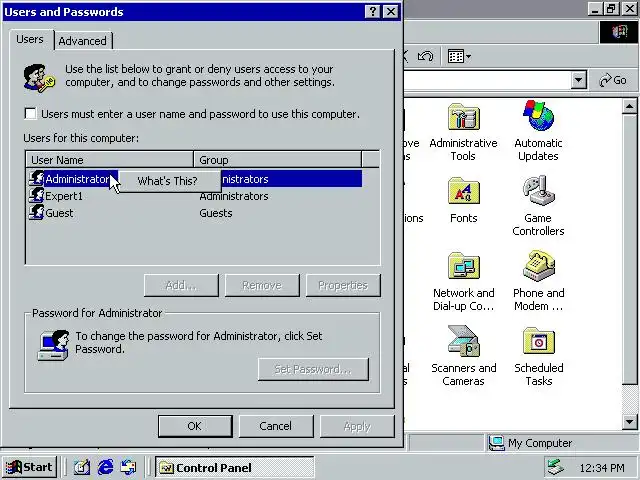
Task: Click the Group column header
Action: coord(278,160)
